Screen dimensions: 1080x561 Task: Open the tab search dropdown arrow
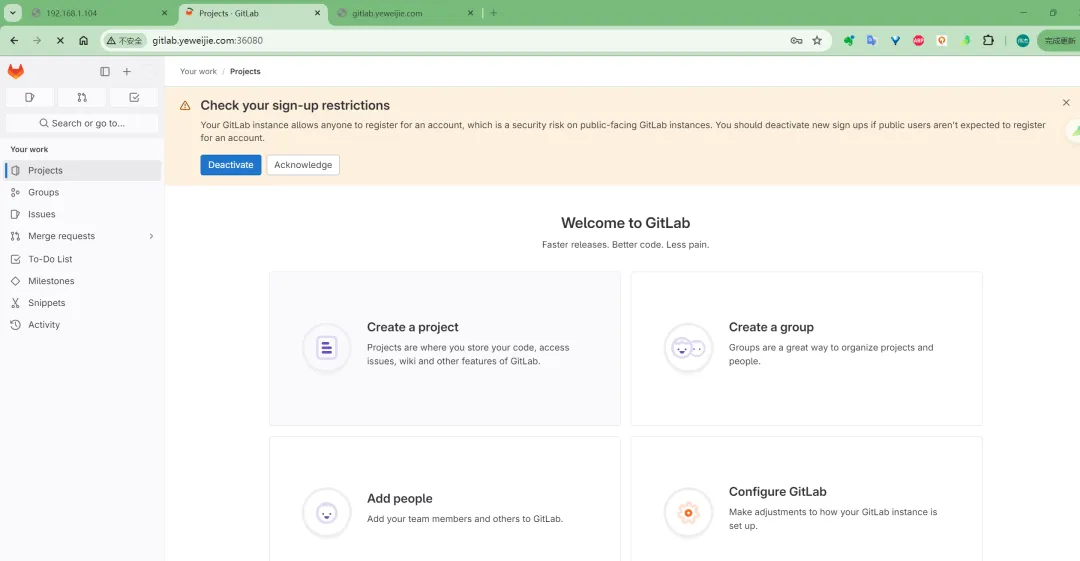point(13,13)
